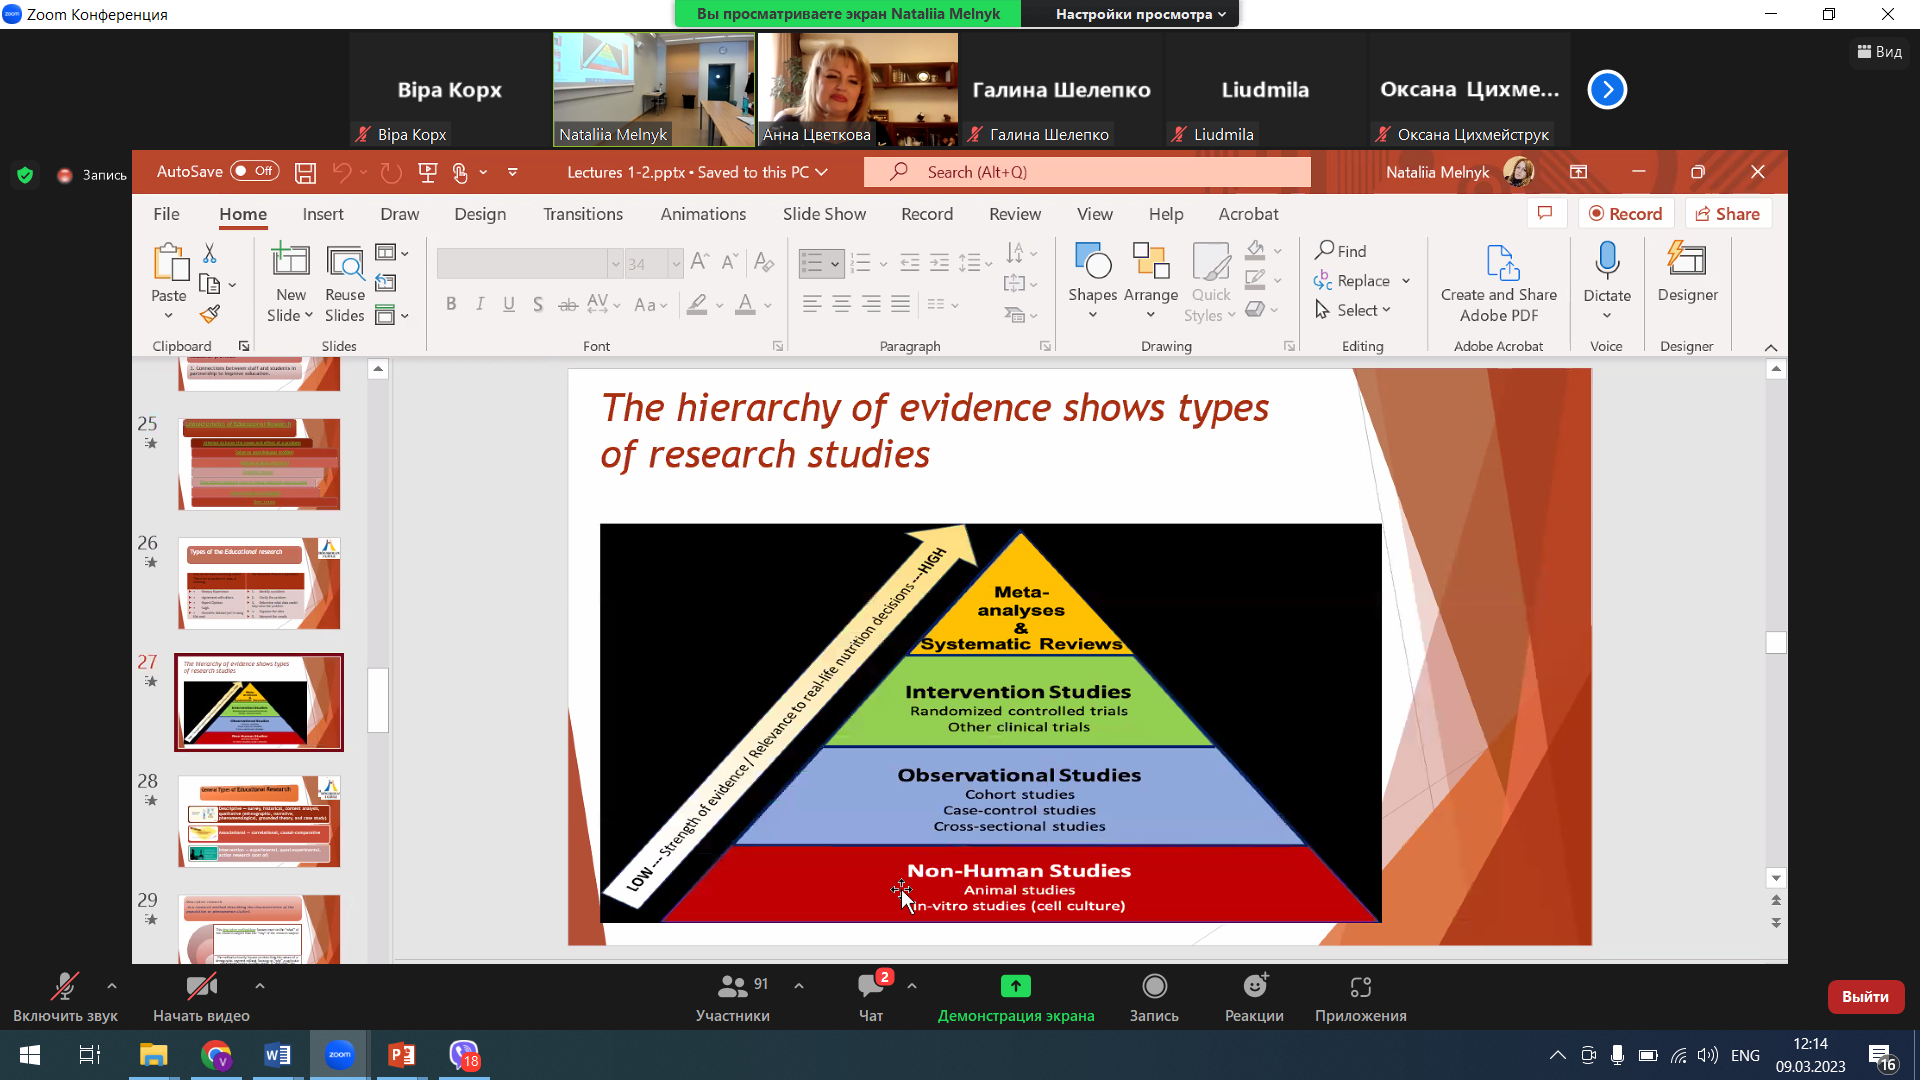Click the Justify alignment icon
Screen dimensions: 1920x1080
901,304
